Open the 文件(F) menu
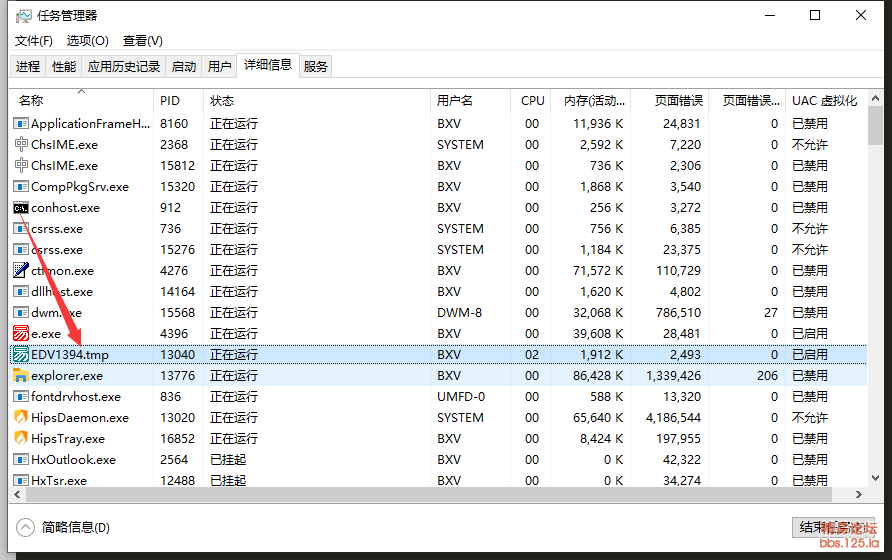Image resolution: width=892 pixels, height=560 pixels. pos(34,41)
